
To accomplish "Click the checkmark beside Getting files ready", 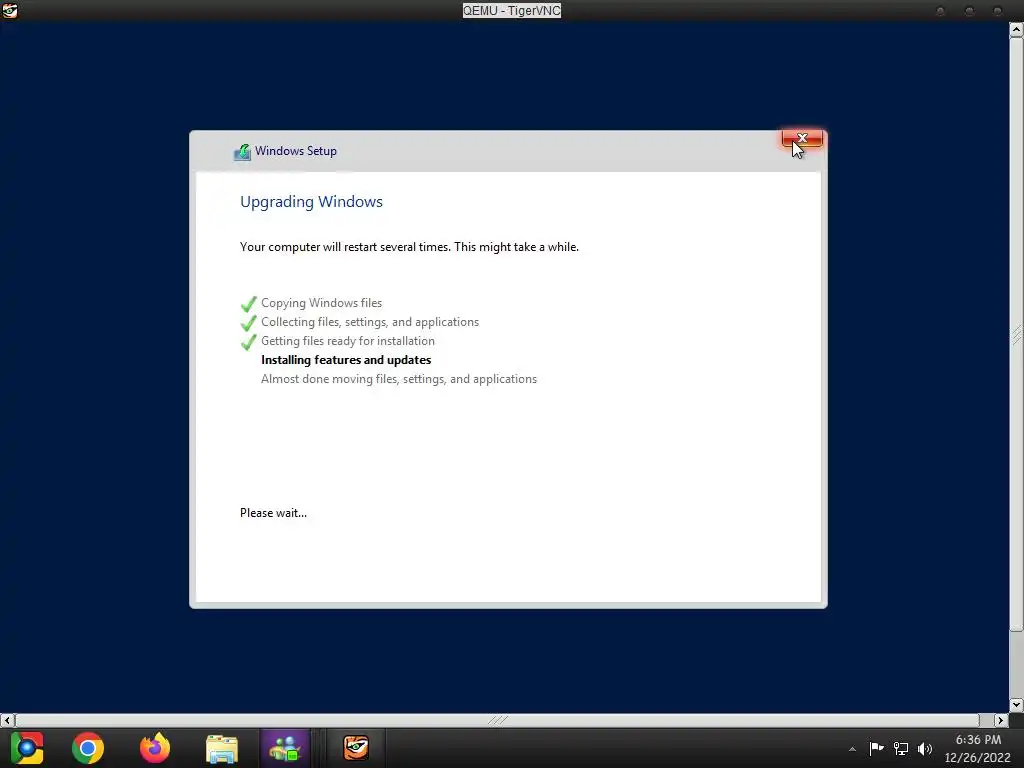I will coord(249,342).
